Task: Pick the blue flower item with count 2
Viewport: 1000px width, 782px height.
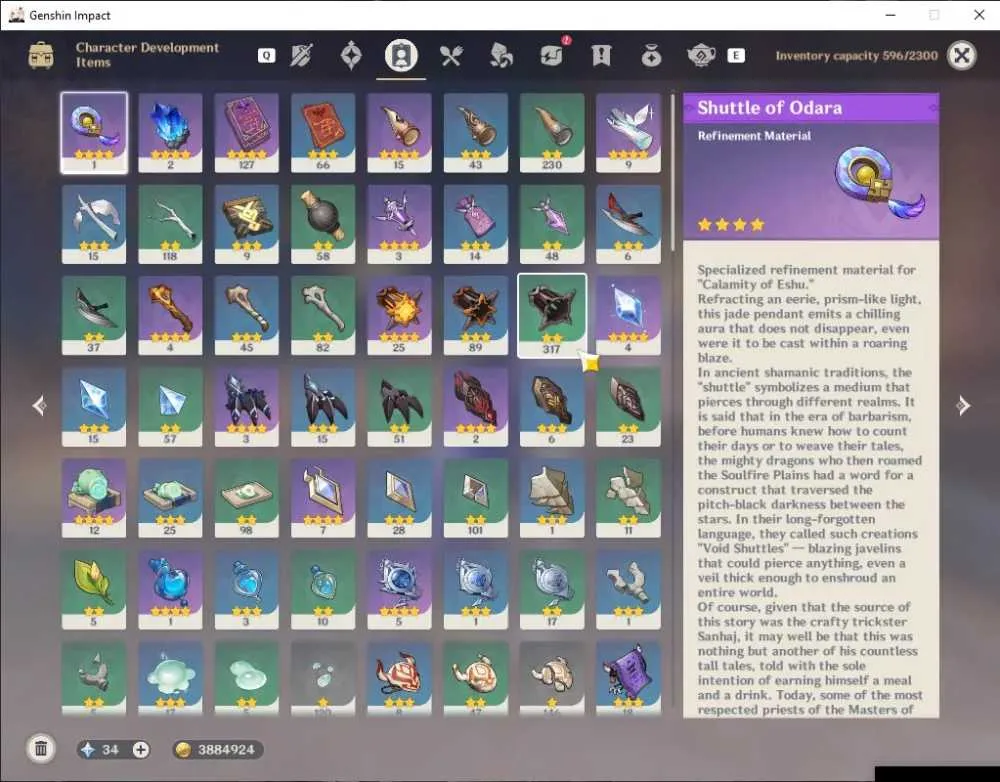Action: click(170, 133)
